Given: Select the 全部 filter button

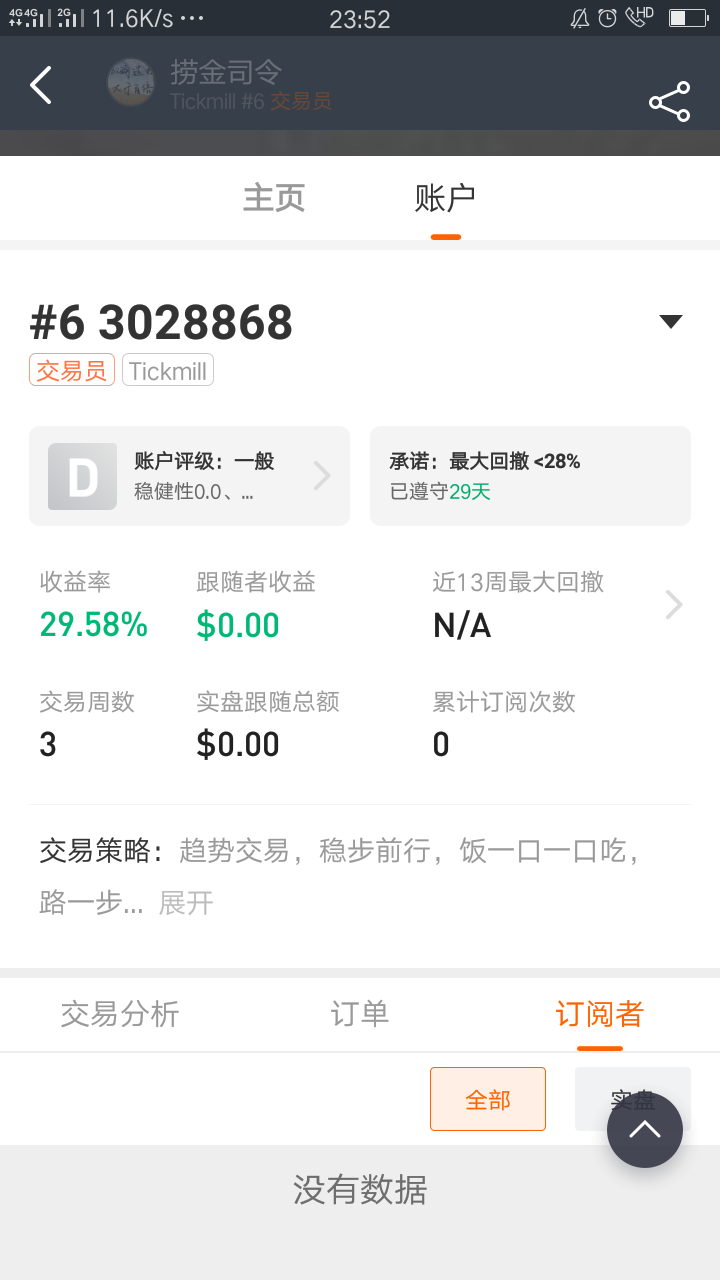Looking at the screenshot, I should (x=488, y=1099).
